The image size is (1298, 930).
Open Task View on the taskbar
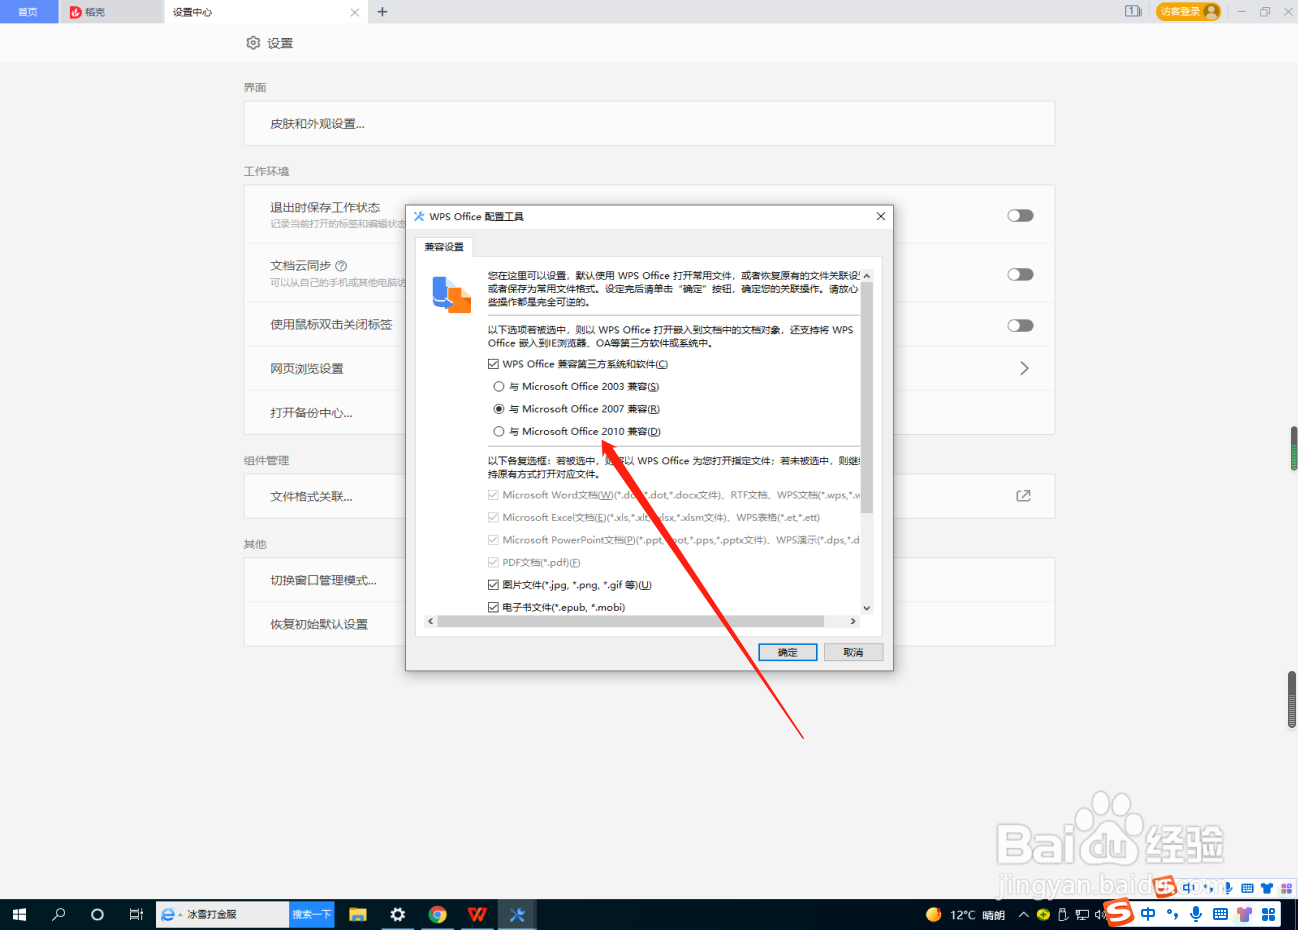pyautogui.click(x=136, y=914)
